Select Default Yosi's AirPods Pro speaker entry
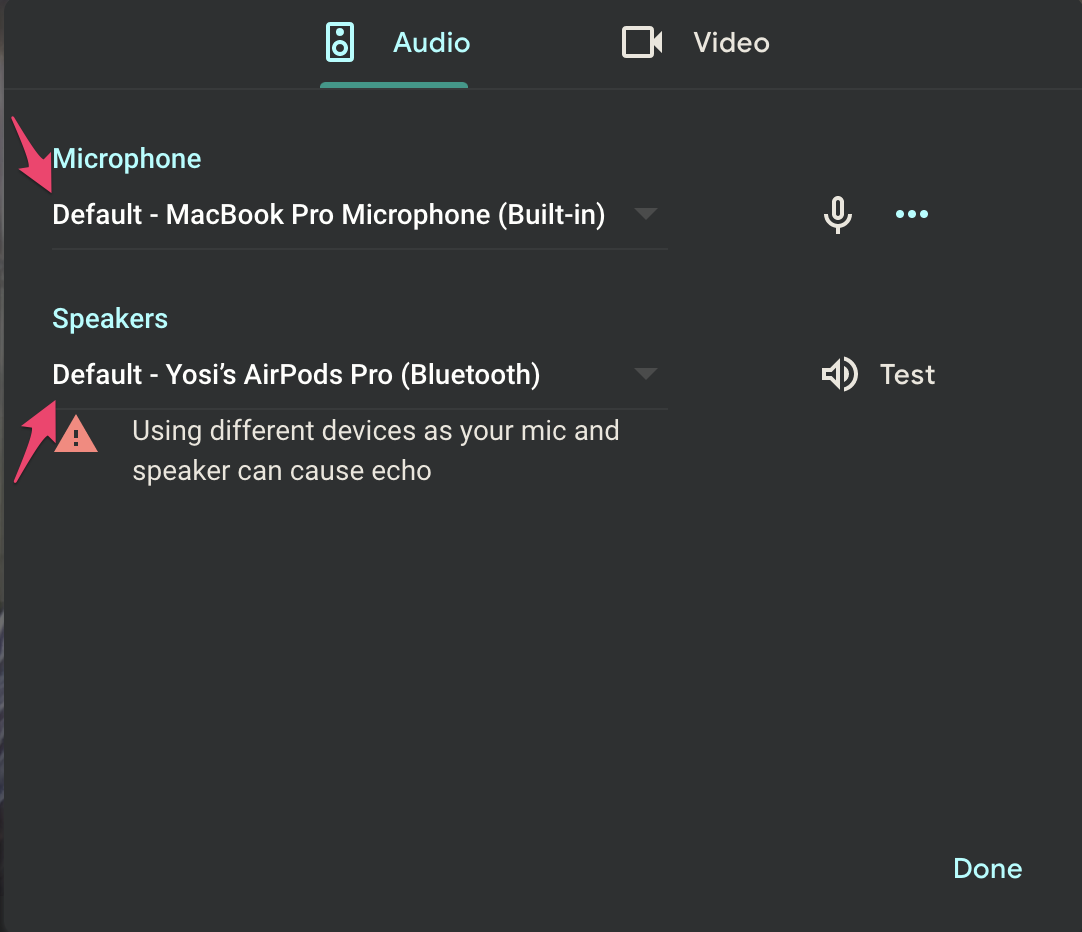Screen dimensions: 1082x932 coord(296,374)
